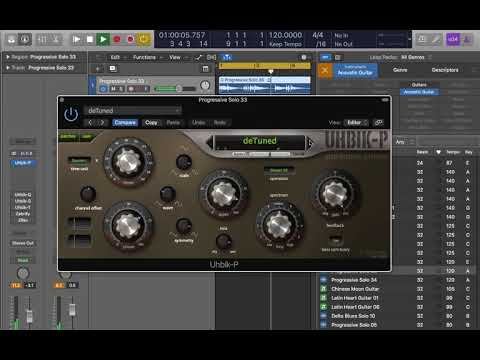This screenshot has width=480, height=360.
Task: Expand the Region Progressive Solo 33 disclosure
Action: click(8, 57)
